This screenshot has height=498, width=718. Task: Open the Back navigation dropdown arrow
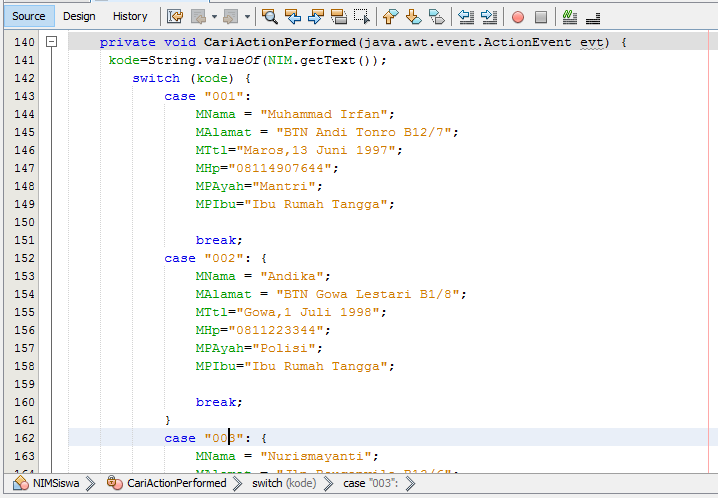coord(214,17)
